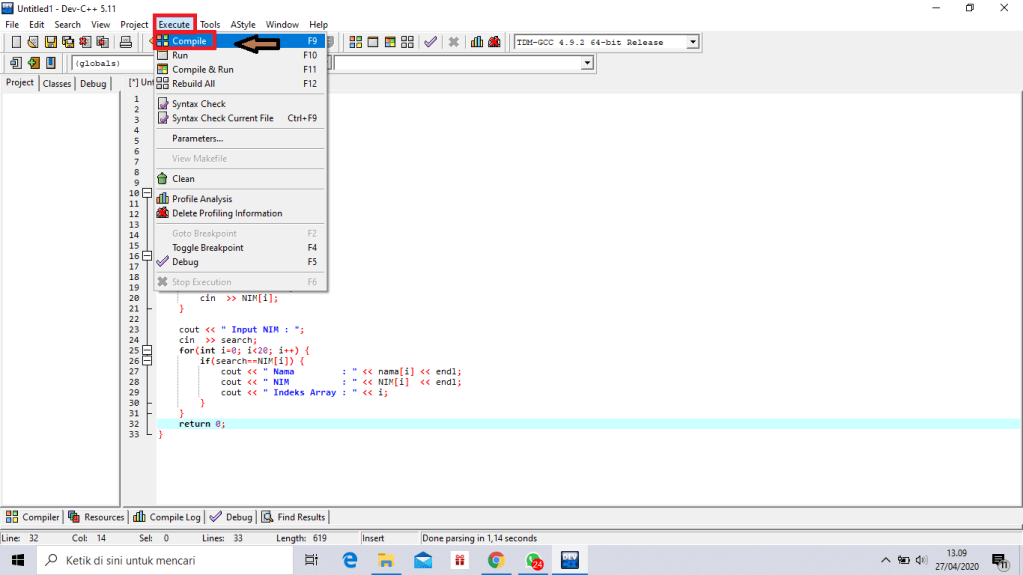Choose Delete Profiling Information from the menu
This screenshot has height=575, width=1023.
pyautogui.click(x=227, y=213)
